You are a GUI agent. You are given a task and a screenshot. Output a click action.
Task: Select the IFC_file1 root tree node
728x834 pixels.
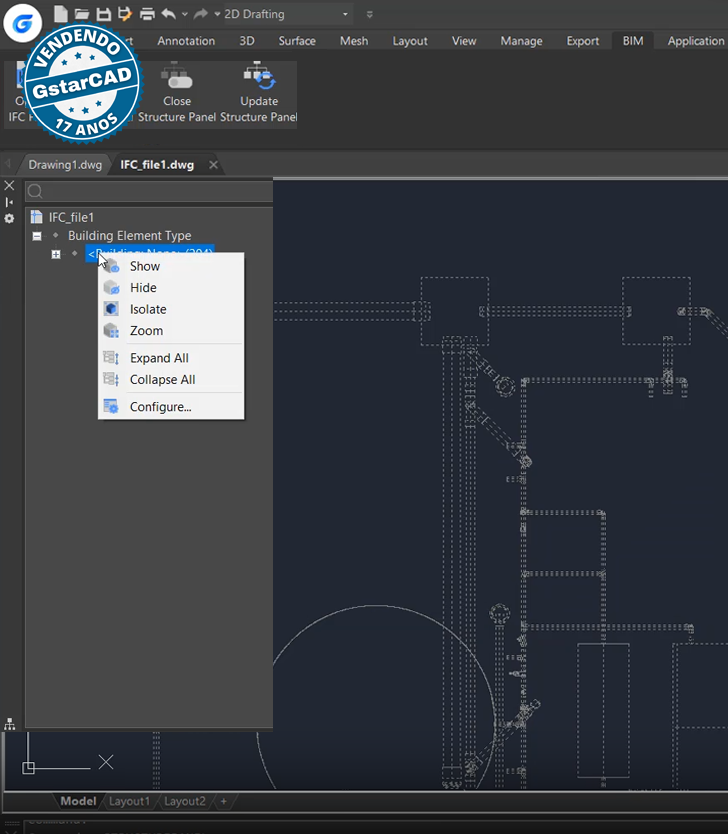(x=71, y=218)
